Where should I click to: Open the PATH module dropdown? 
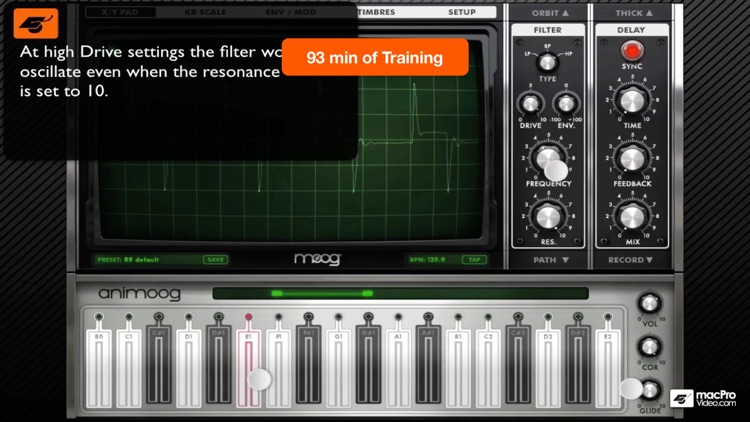[x=551, y=260]
